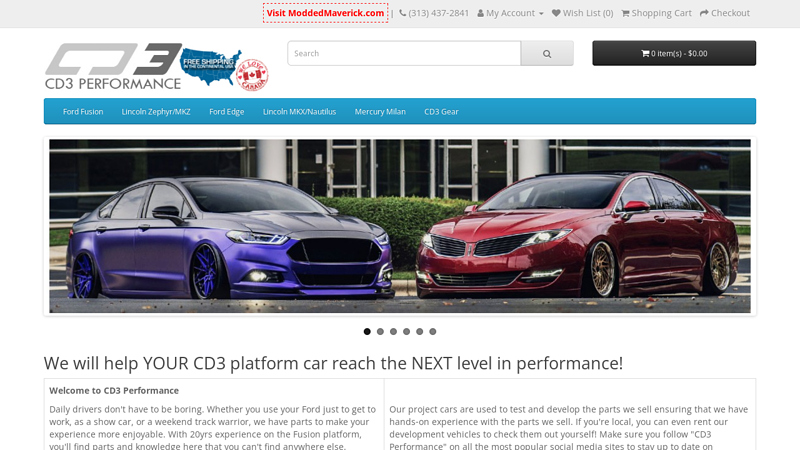Click the Visit ModdedMaverick.com link

325,13
